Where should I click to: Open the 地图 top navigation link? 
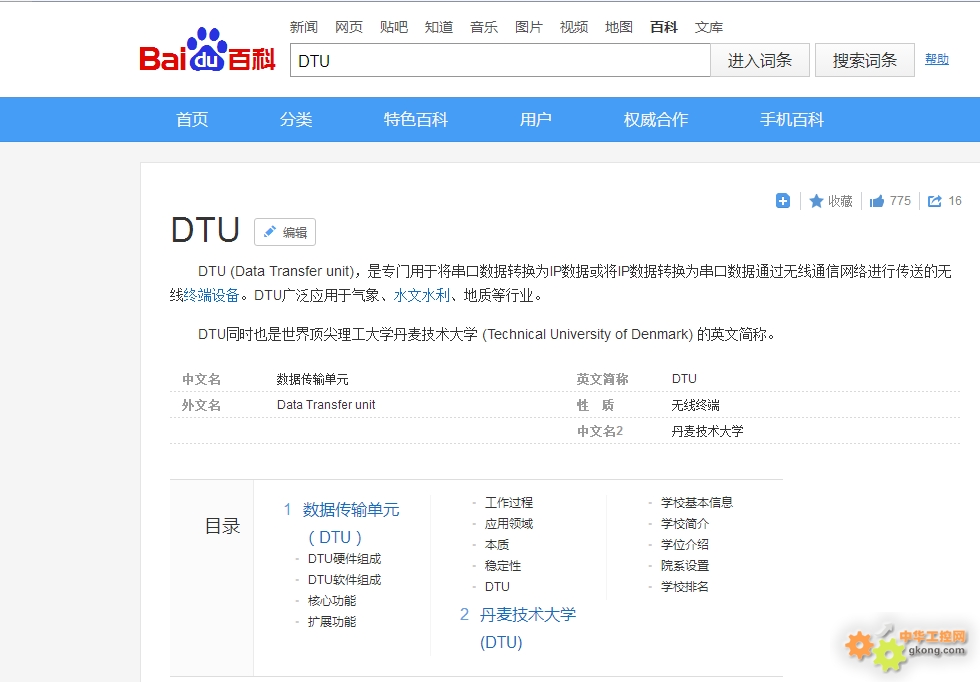click(x=619, y=27)
